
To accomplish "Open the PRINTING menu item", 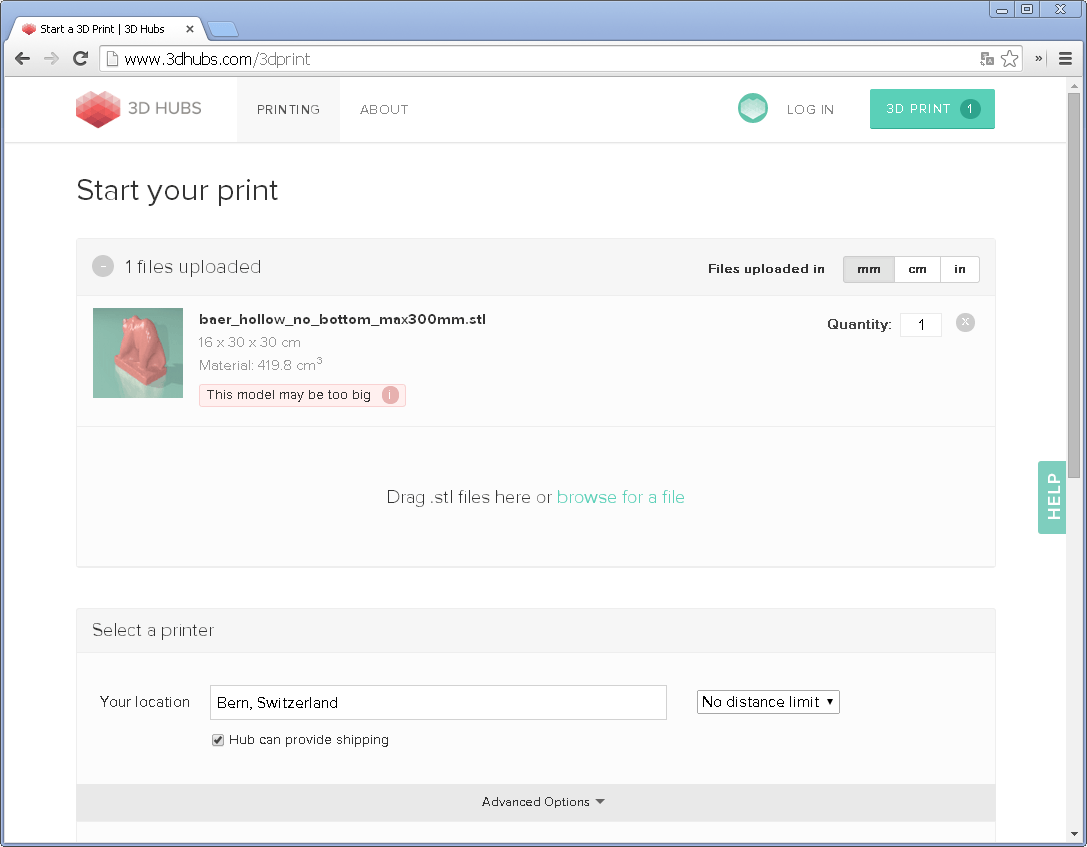I will [x=288, y=110].
